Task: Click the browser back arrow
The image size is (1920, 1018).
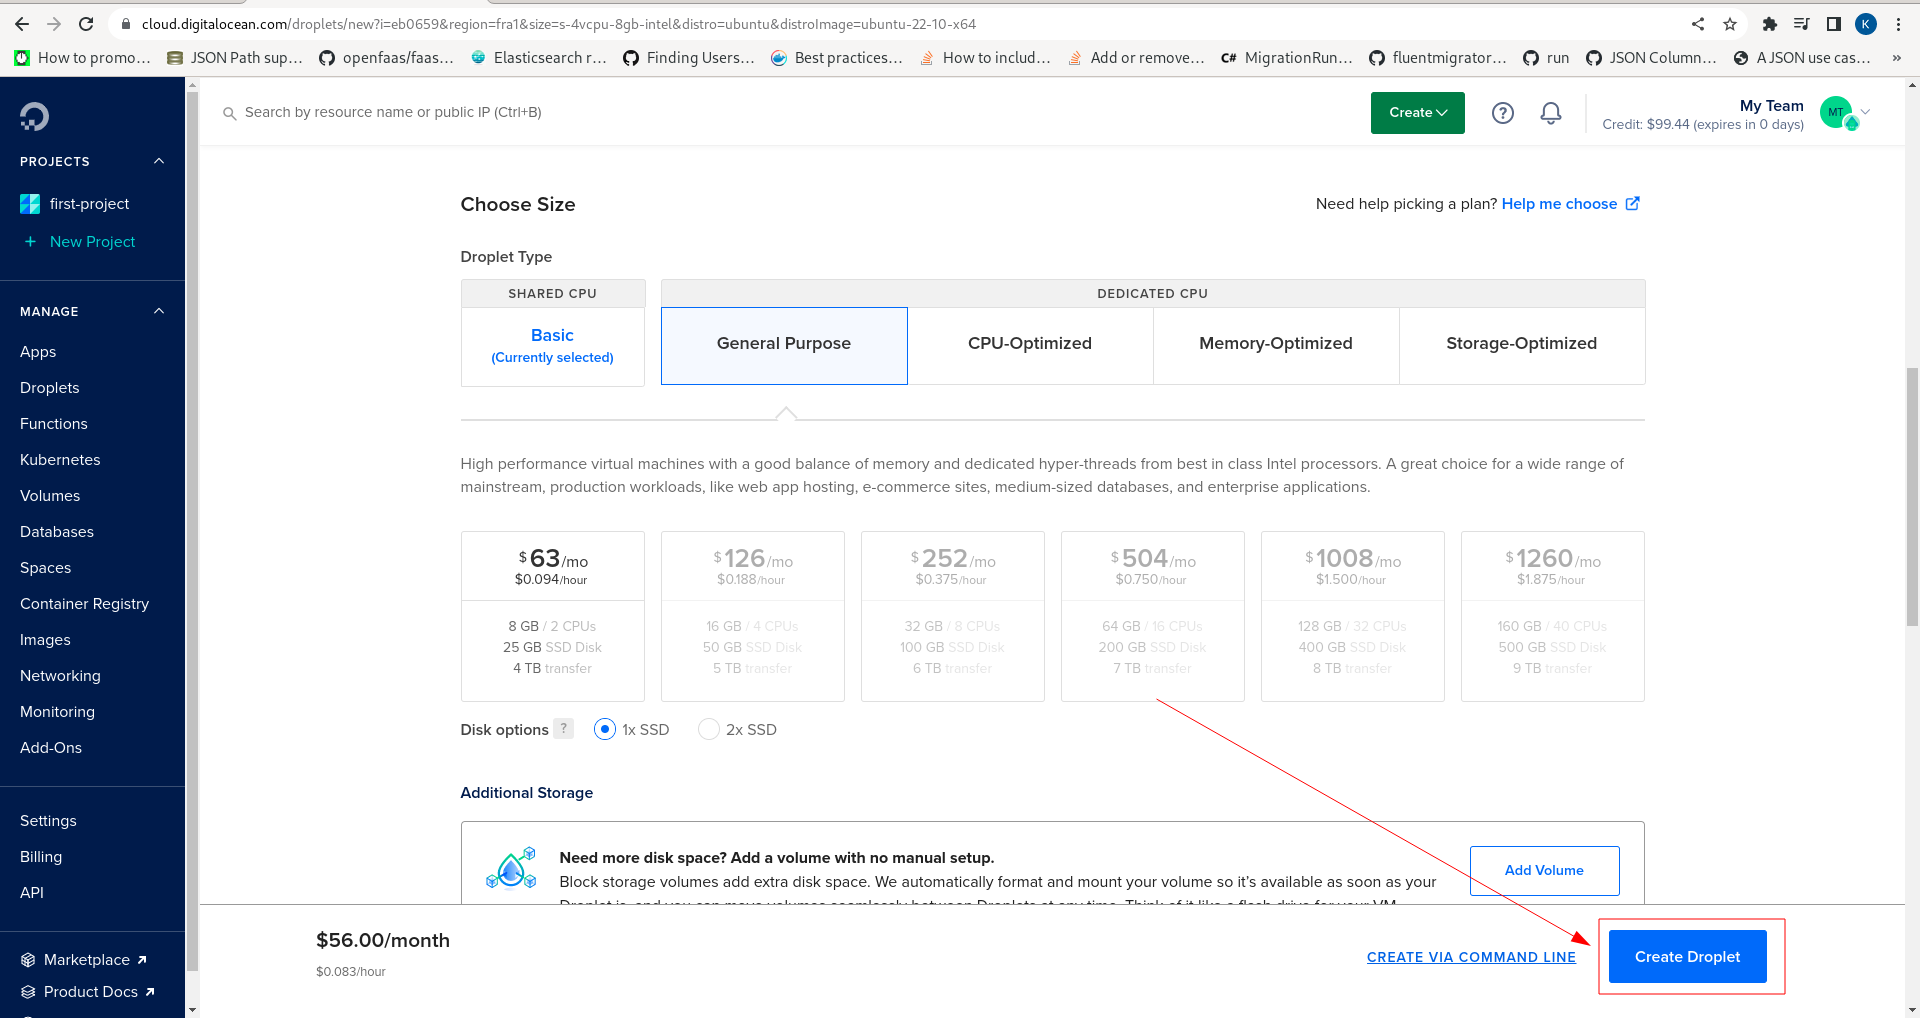Action: 22,24
